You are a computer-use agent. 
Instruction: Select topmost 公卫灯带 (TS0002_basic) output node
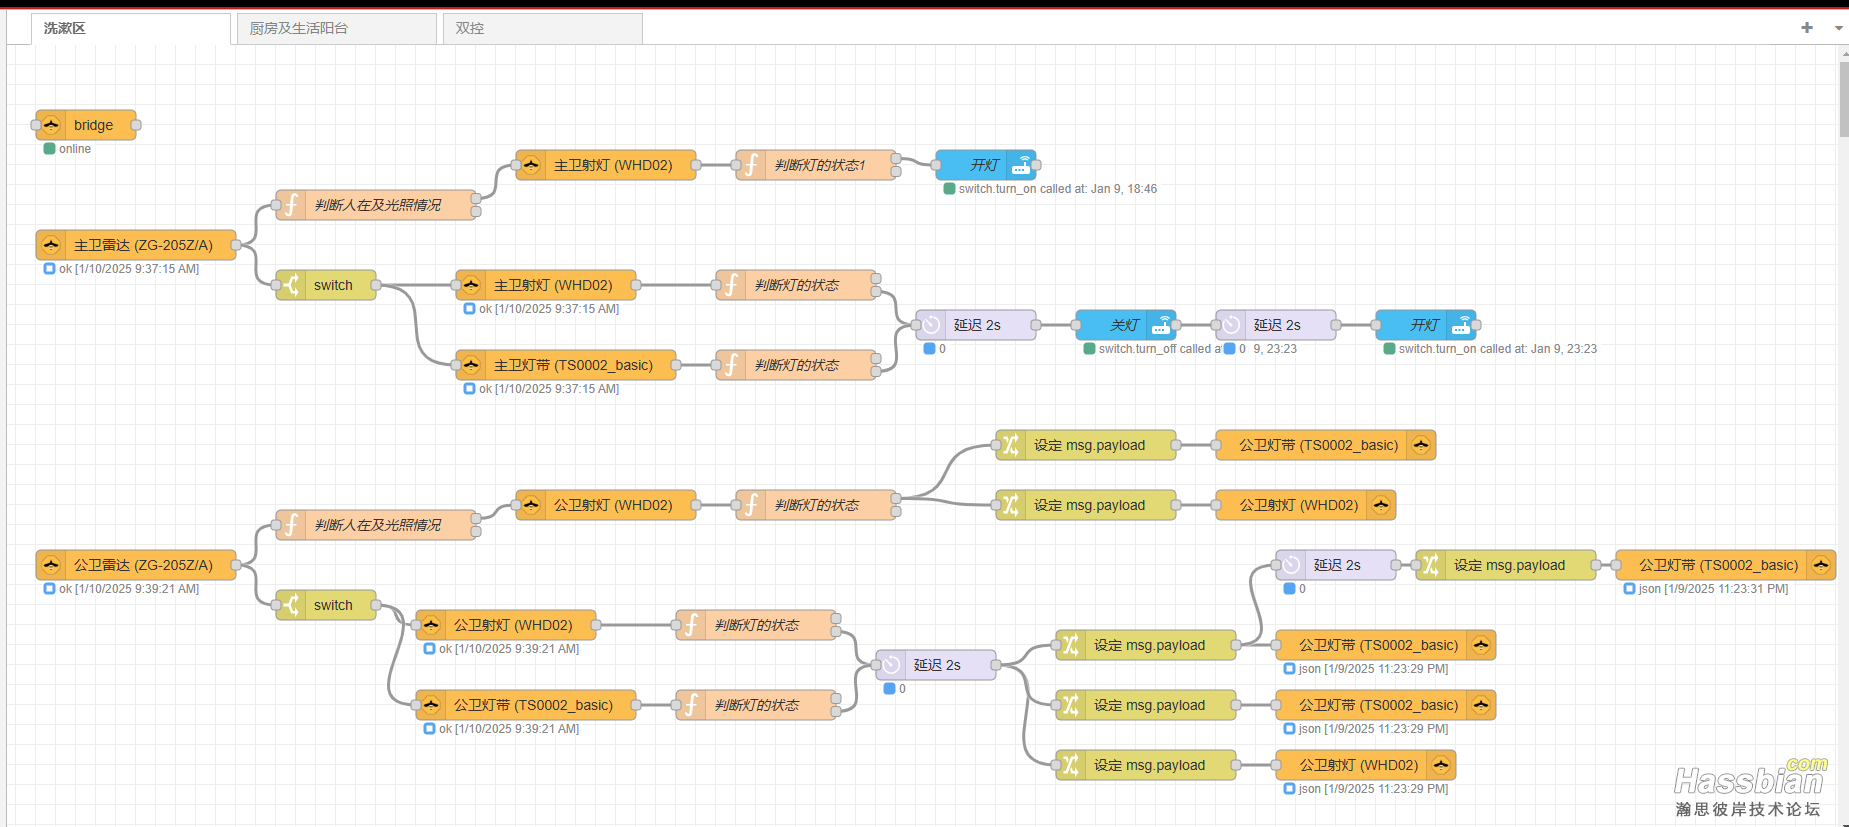[x=1326, y=445]
